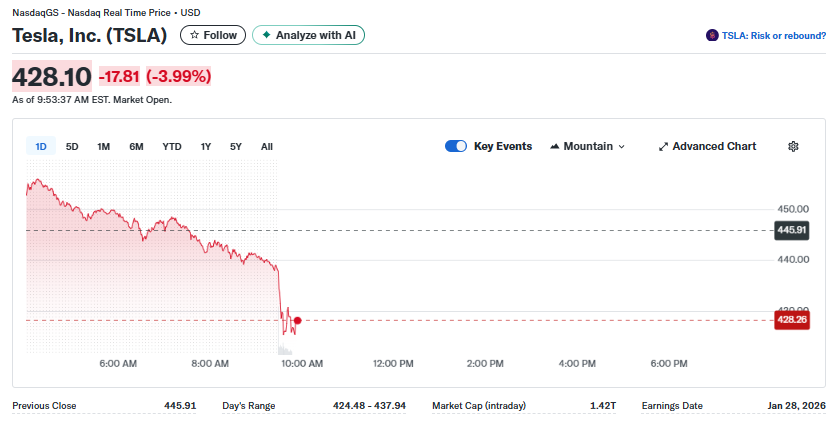This screenshot has height=426, width=839.
Task: Click the sparkle icon on Analyze with AI
Action: click(266, 35)
